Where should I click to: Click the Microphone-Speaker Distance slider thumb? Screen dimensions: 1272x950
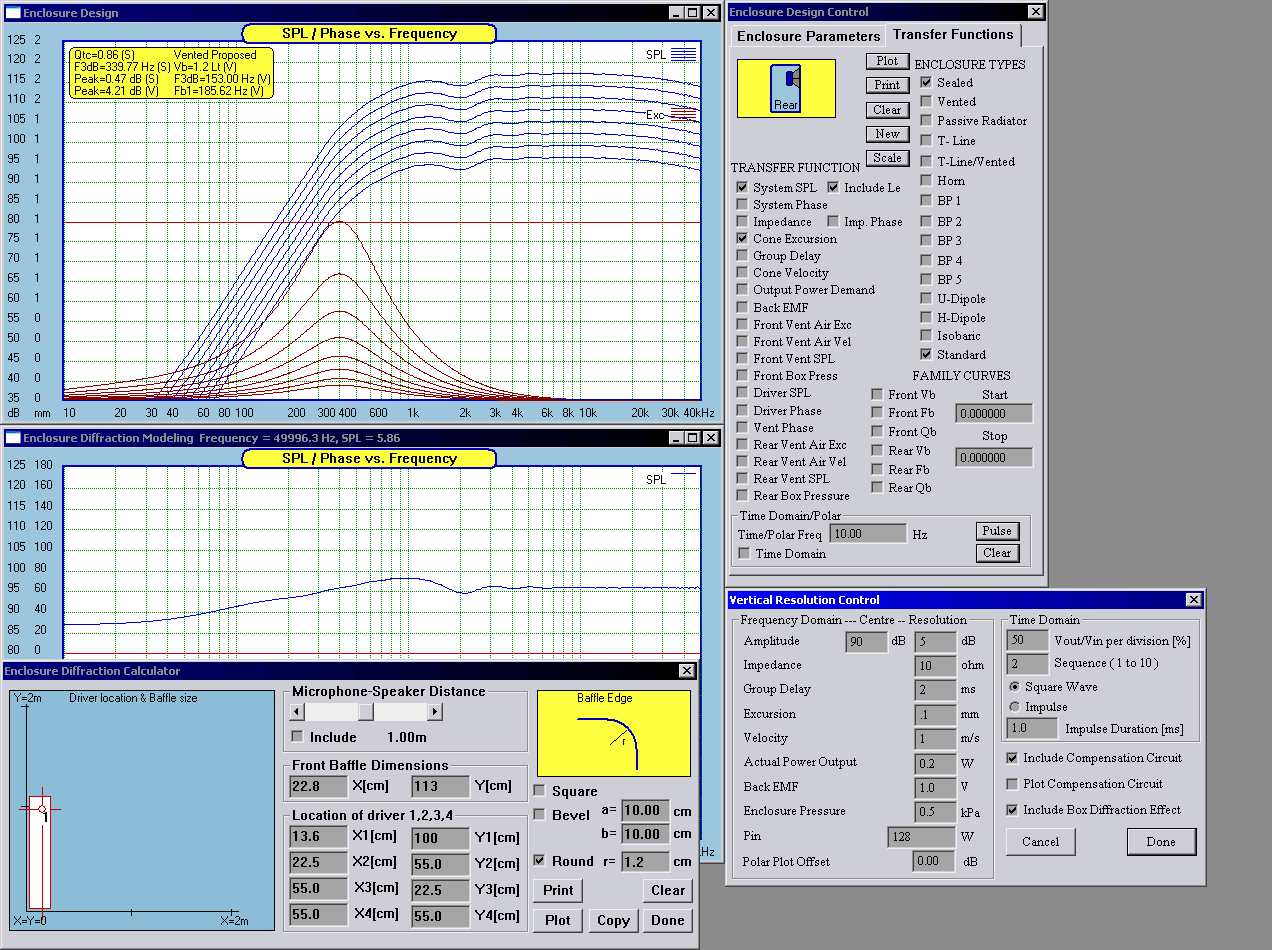coord(366,712)
